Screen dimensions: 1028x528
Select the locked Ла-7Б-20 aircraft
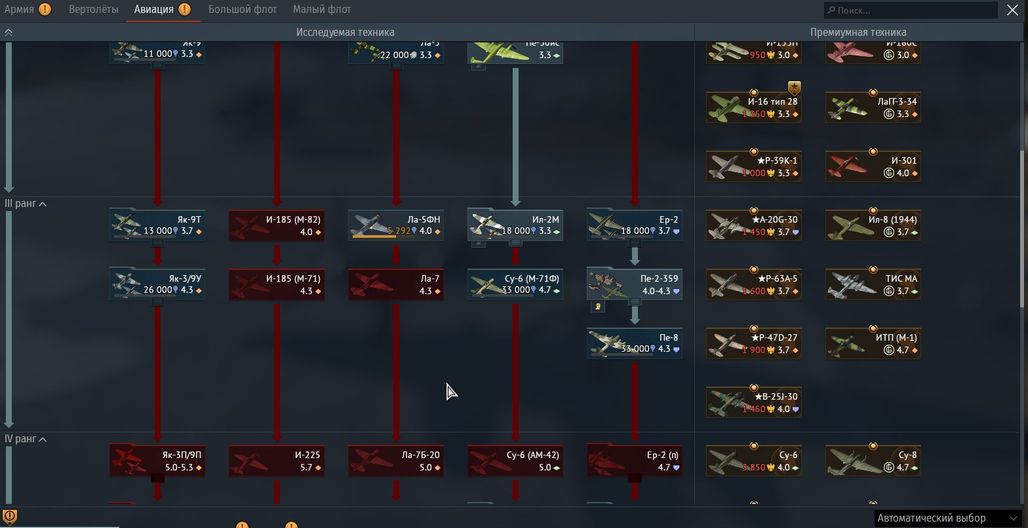pos(396,460)
